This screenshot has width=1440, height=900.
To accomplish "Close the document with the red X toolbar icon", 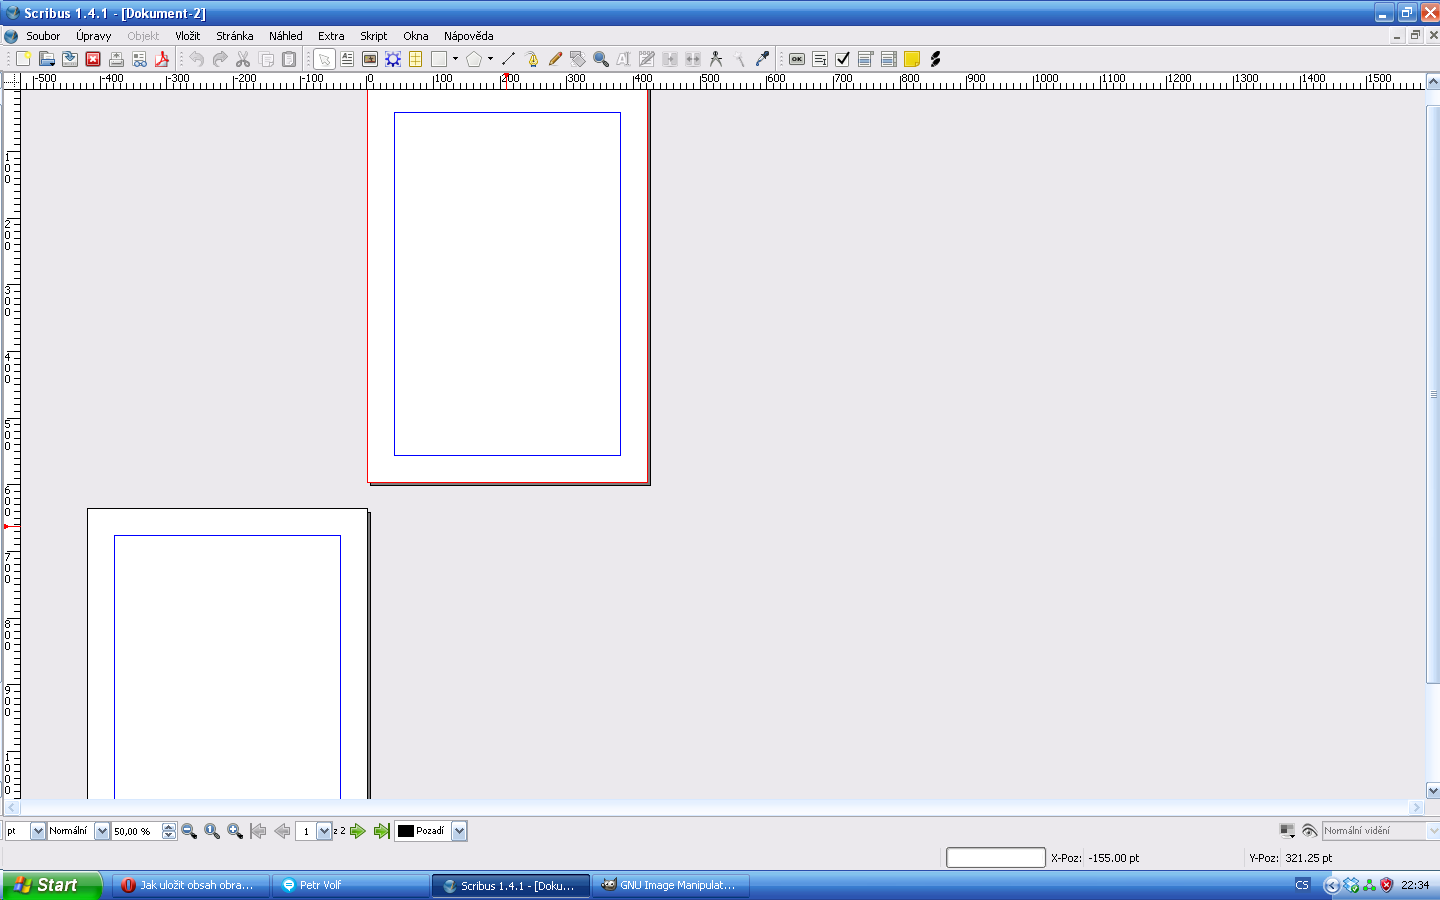I will click(x=93, y=59).
